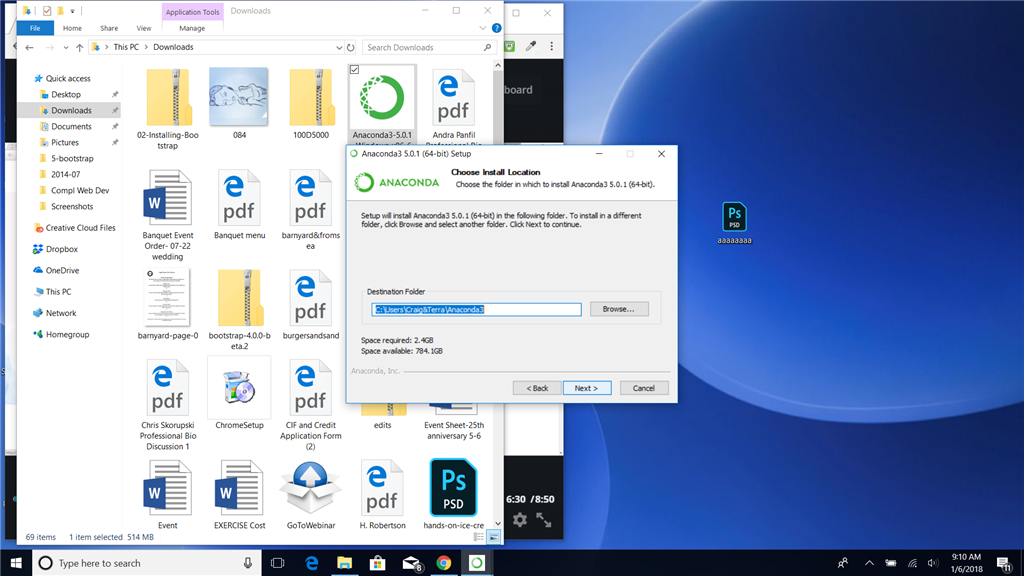Toggle fullscreen in video player

[544, 520]
